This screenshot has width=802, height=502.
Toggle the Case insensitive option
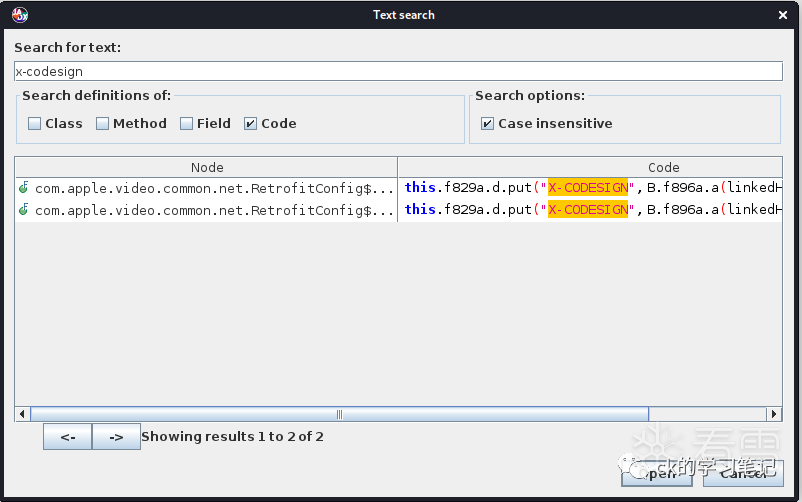488,124
